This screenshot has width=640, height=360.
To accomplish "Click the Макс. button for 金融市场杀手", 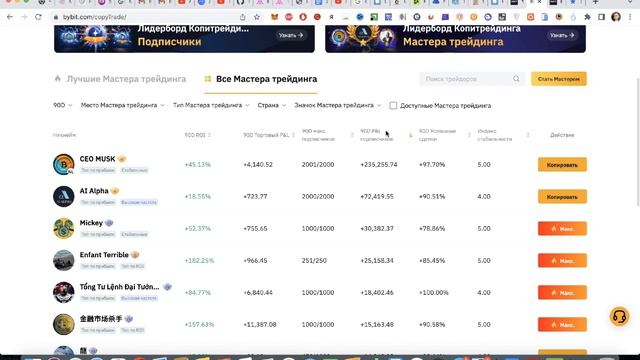I will 562,324.
